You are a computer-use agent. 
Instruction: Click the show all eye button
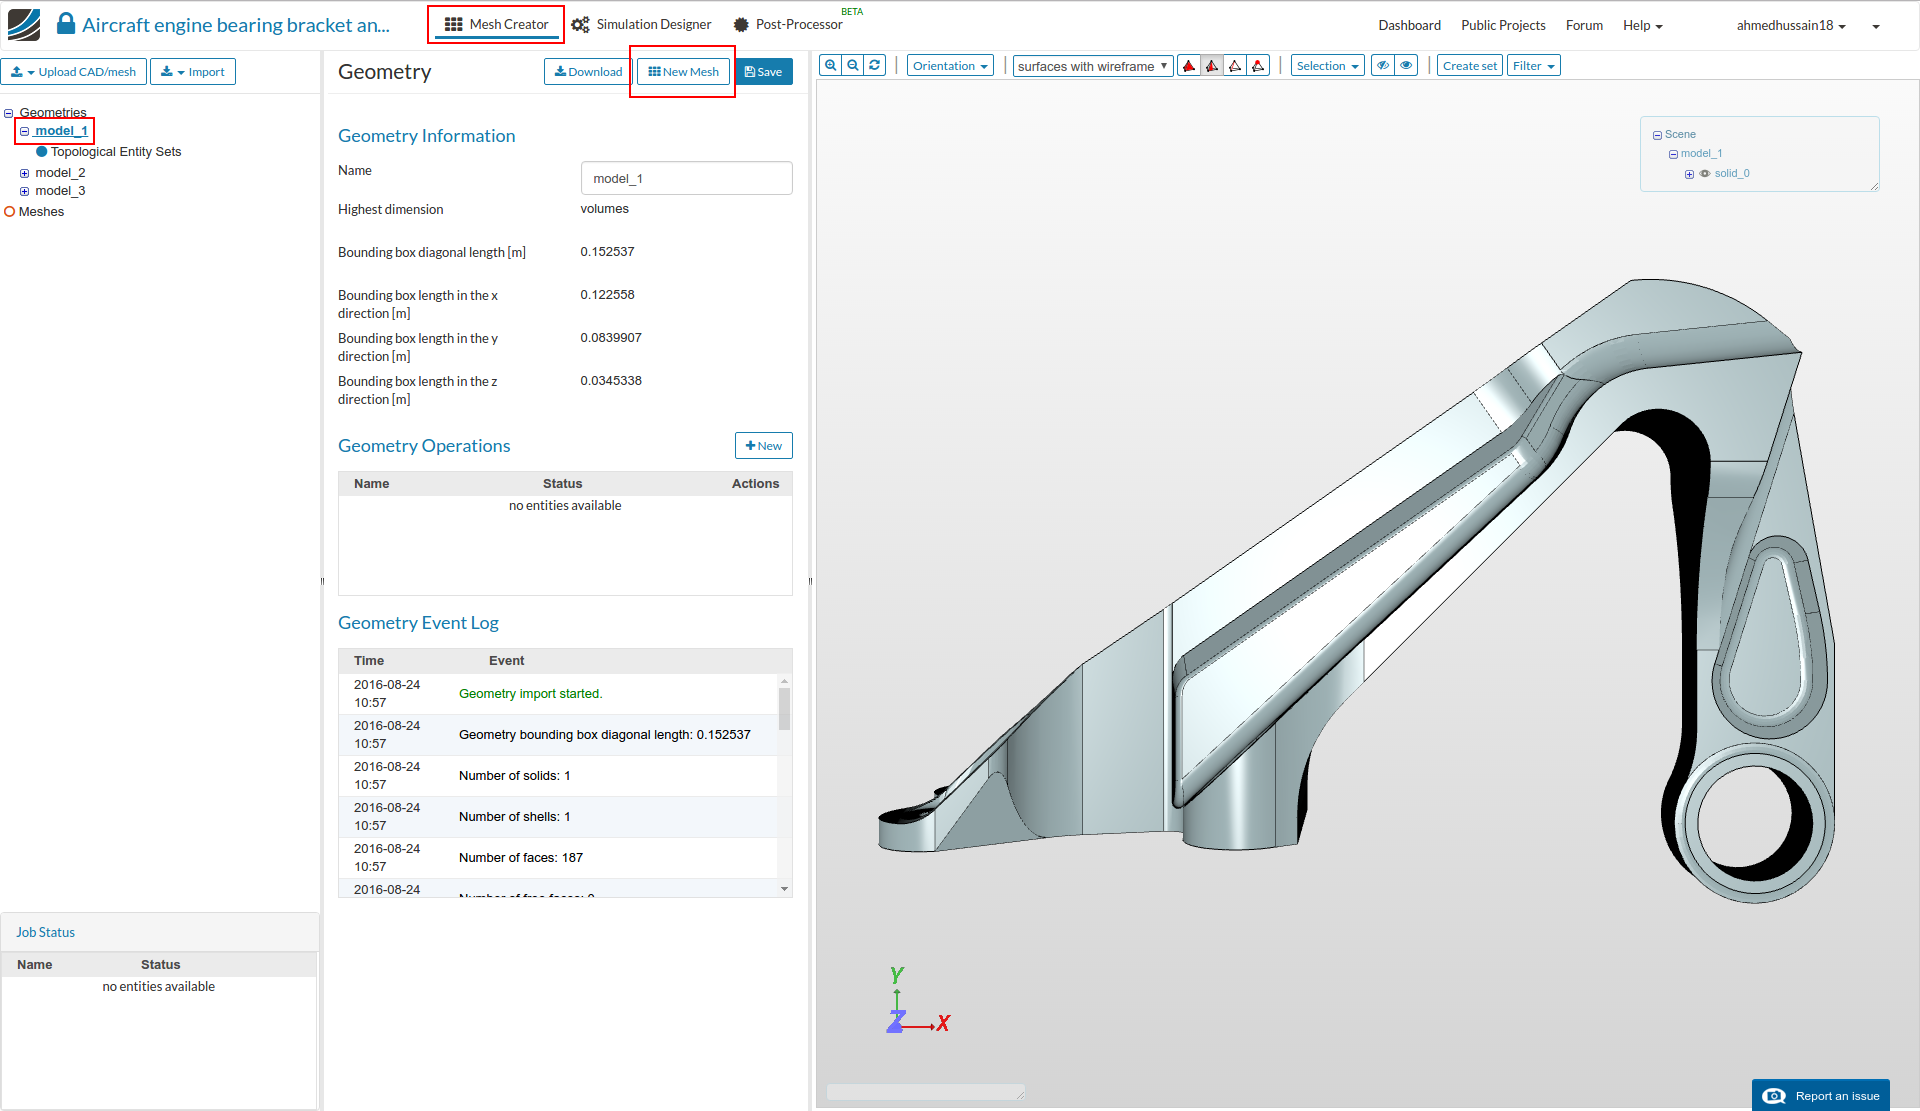point(1407,66)
